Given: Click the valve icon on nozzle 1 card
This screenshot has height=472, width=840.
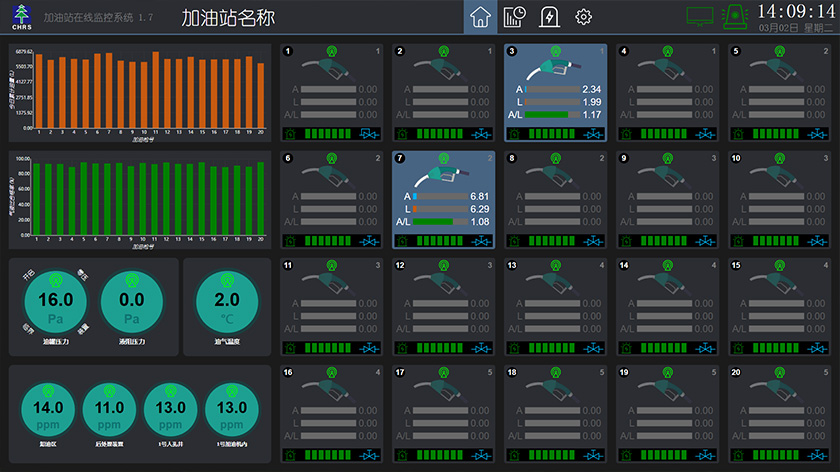Looking at the screenshot, I should (x=370, y=133).
